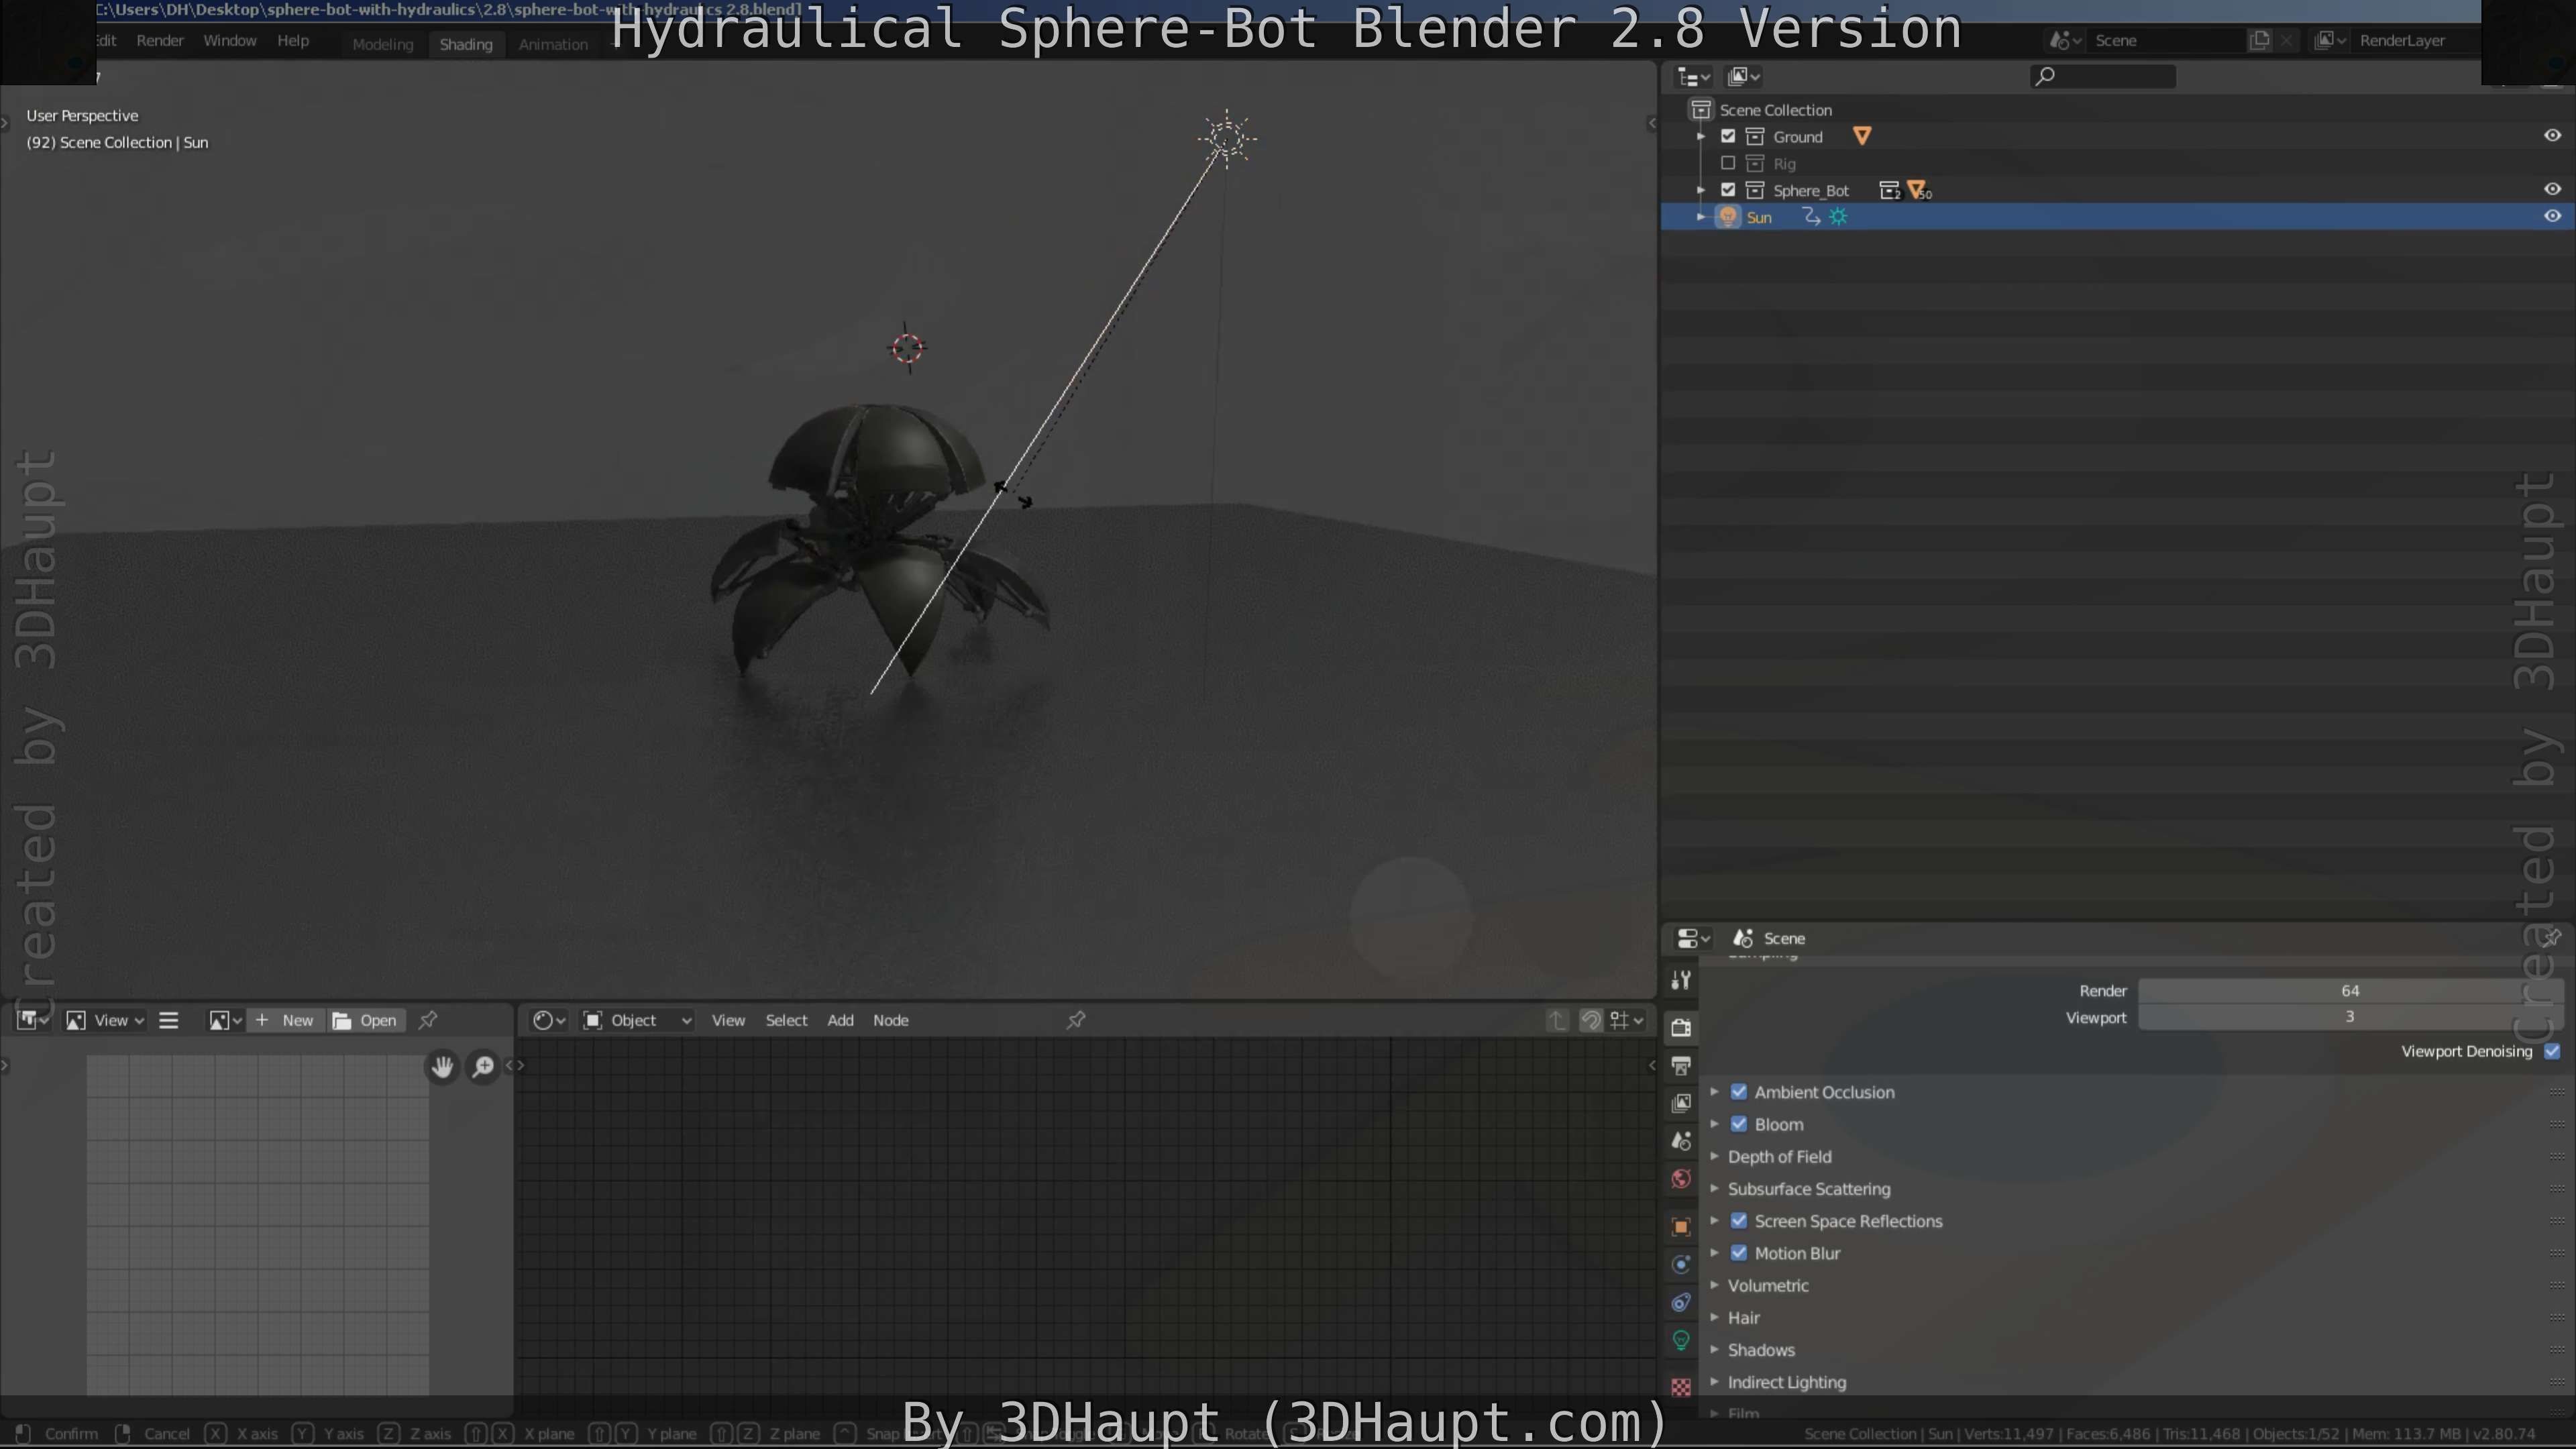Toggle the Ground collection checkbox
This screenshot has width=2576, height=1449.
[1728, 136]
